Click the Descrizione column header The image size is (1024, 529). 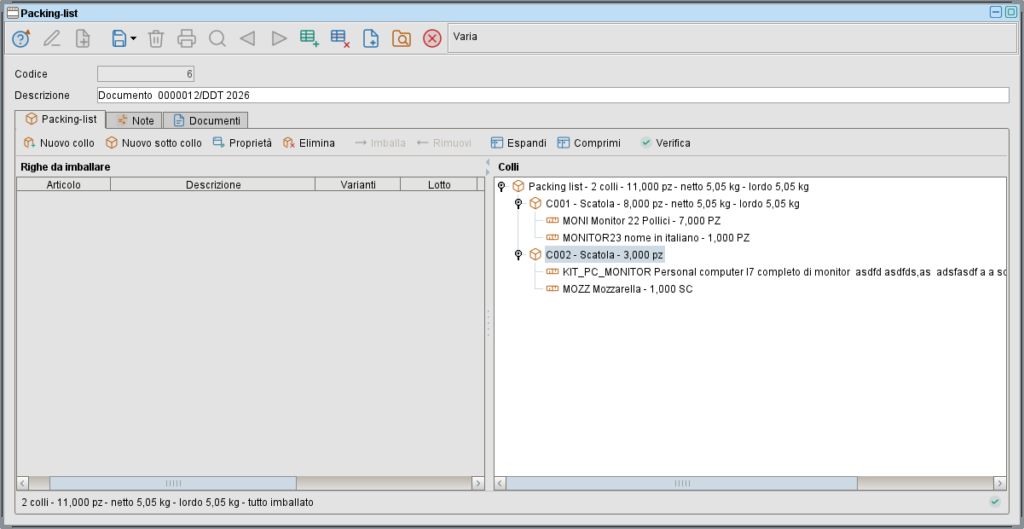click(x=213, y=185)
